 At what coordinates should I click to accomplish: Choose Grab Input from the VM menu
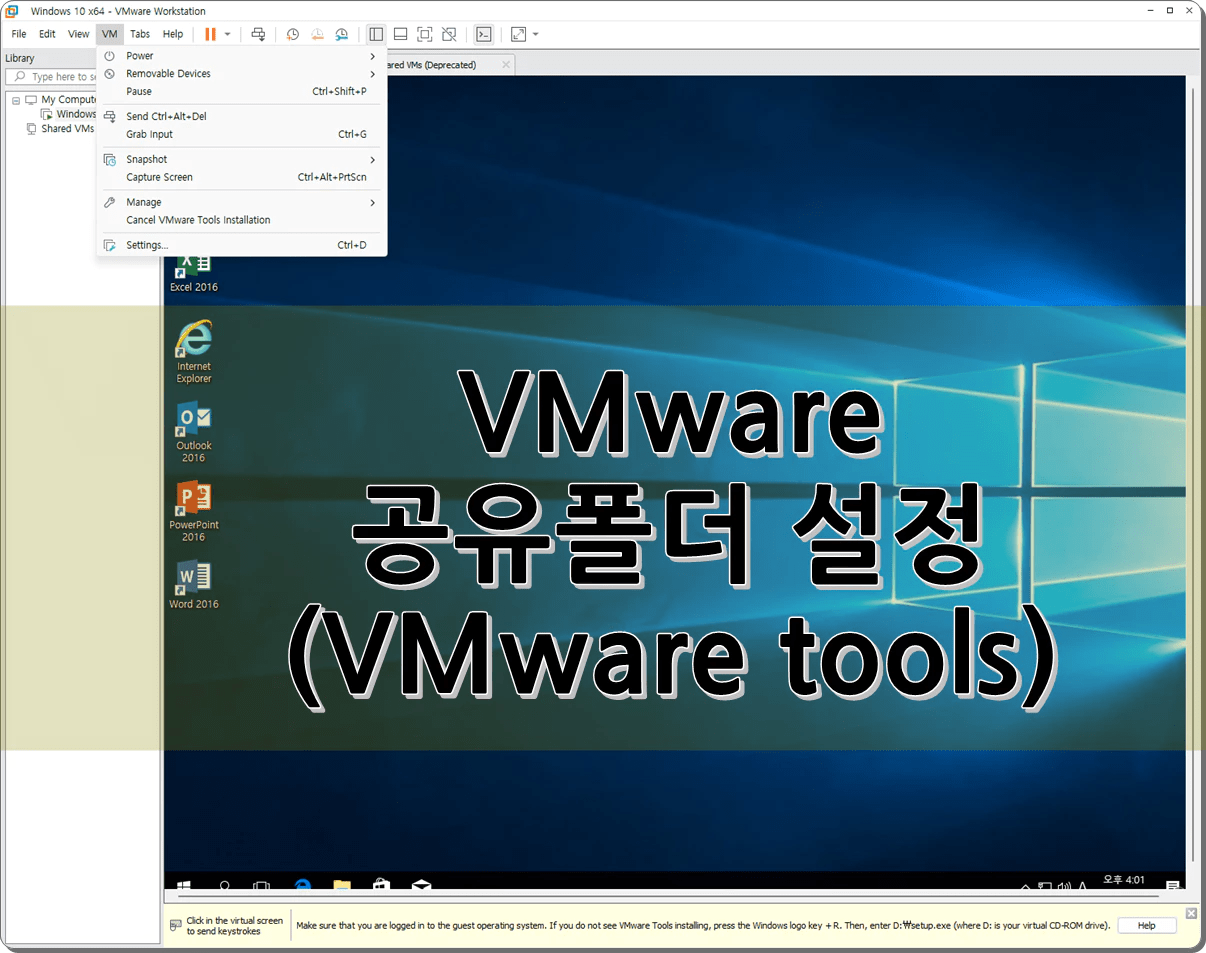coord(241,134)
